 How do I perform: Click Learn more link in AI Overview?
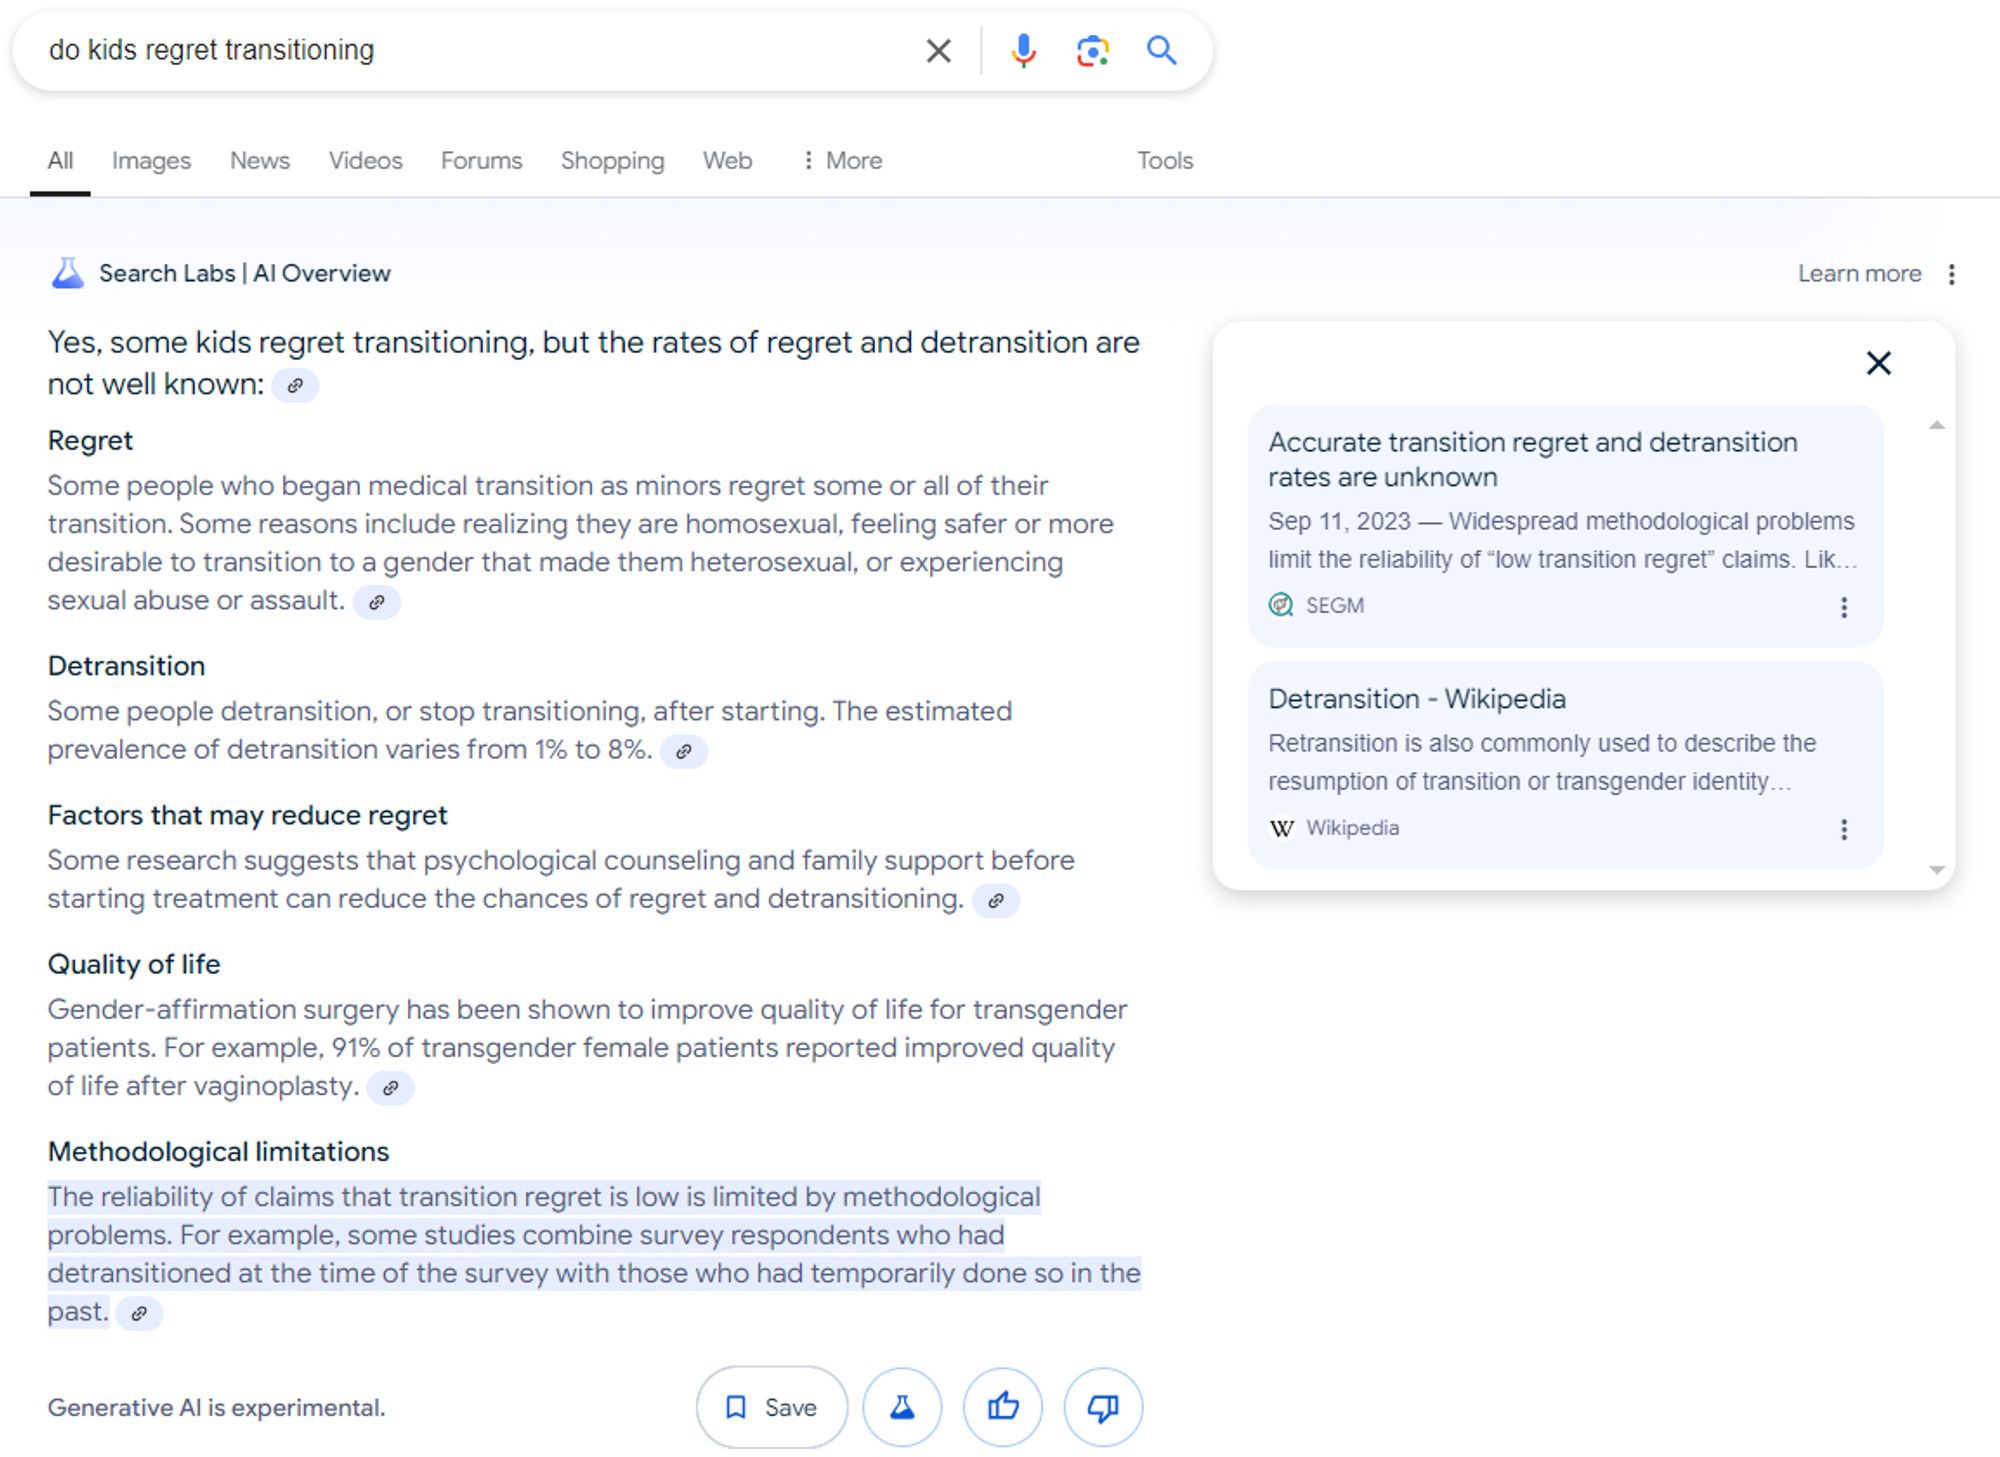(x=1857, y=273)
